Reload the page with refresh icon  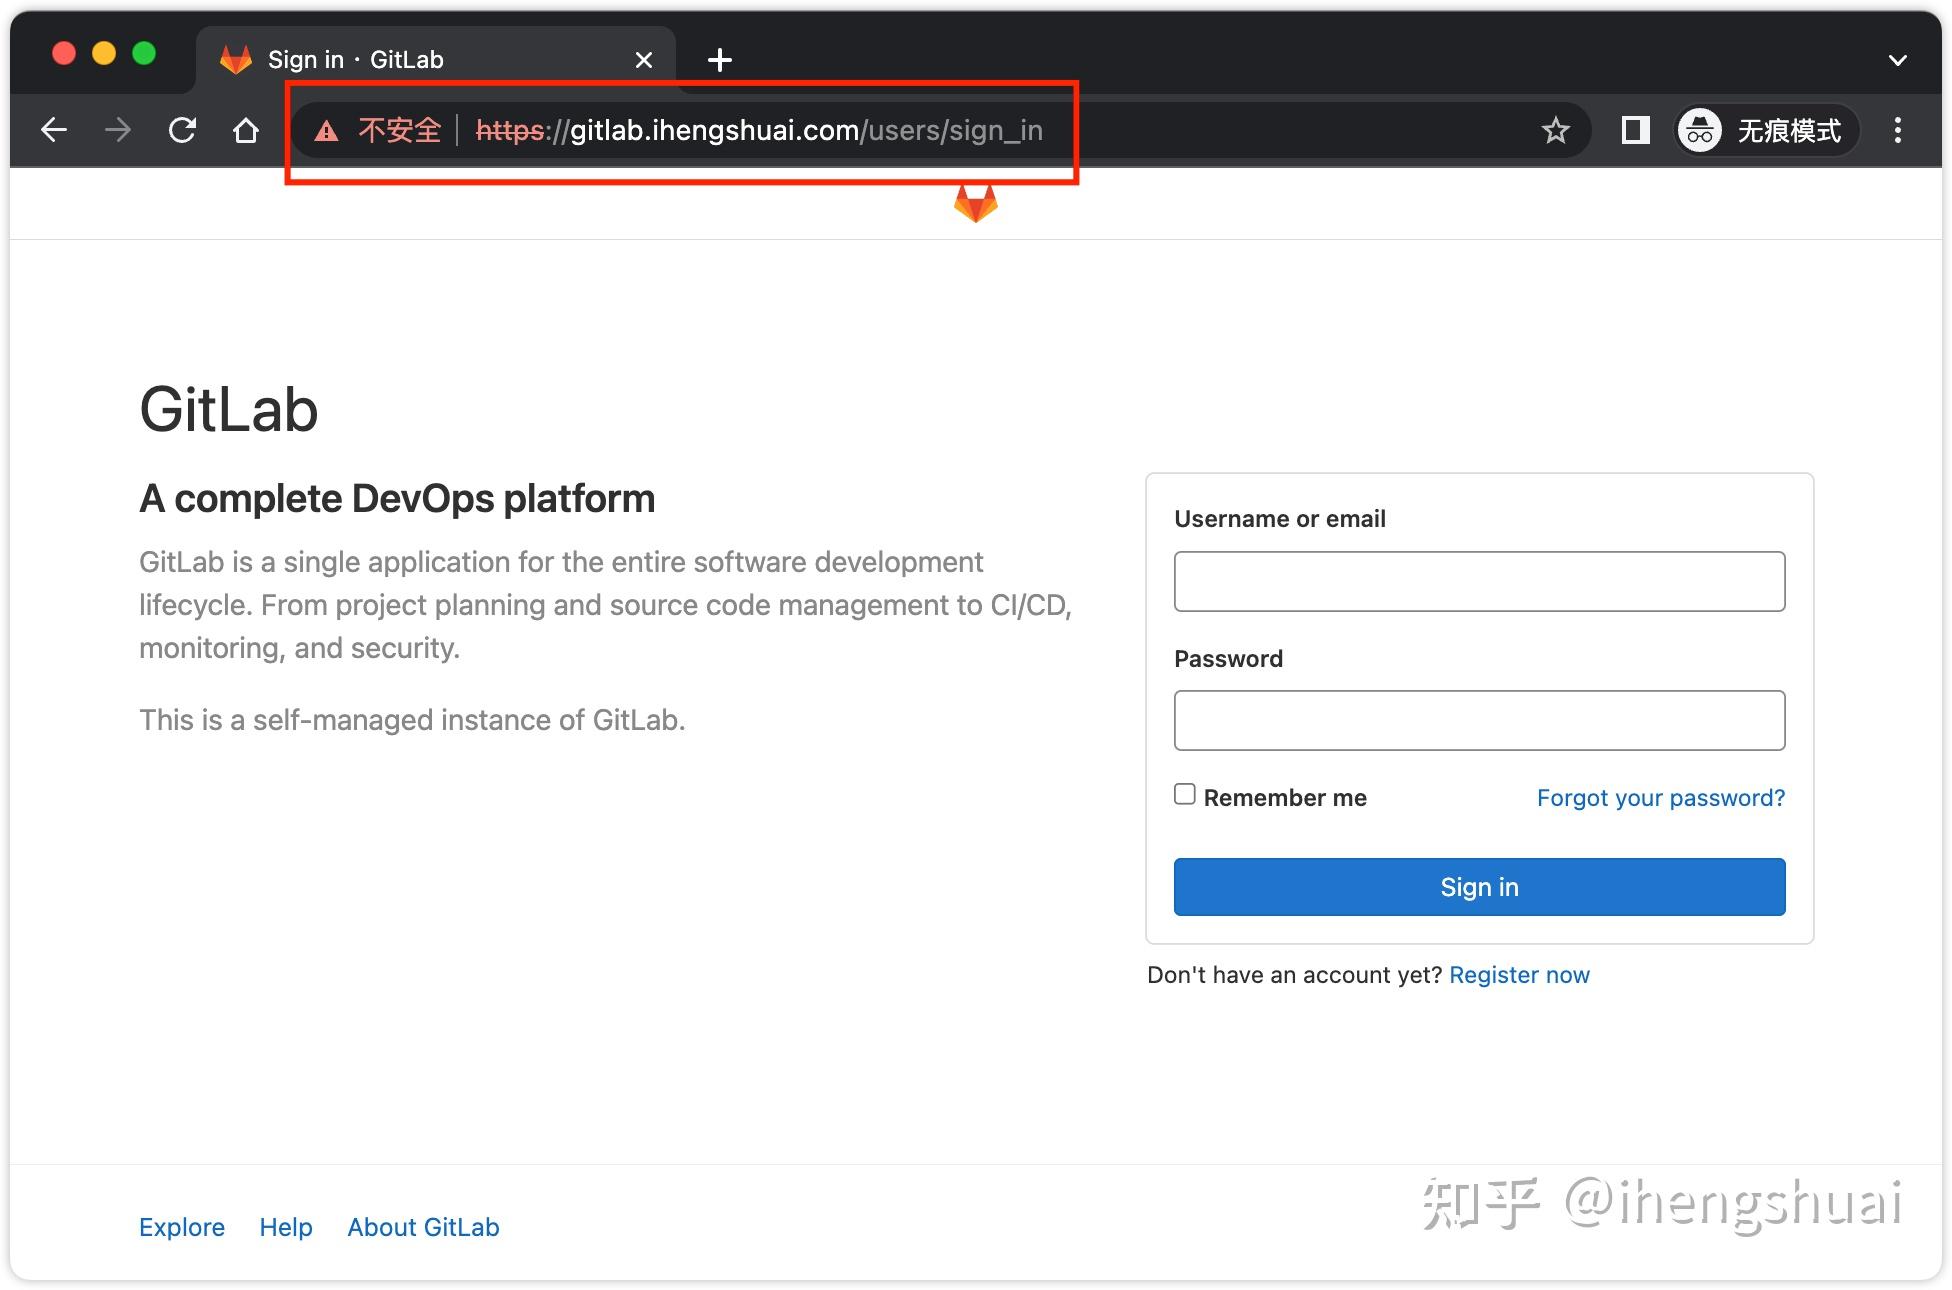(x=182, y=130)
